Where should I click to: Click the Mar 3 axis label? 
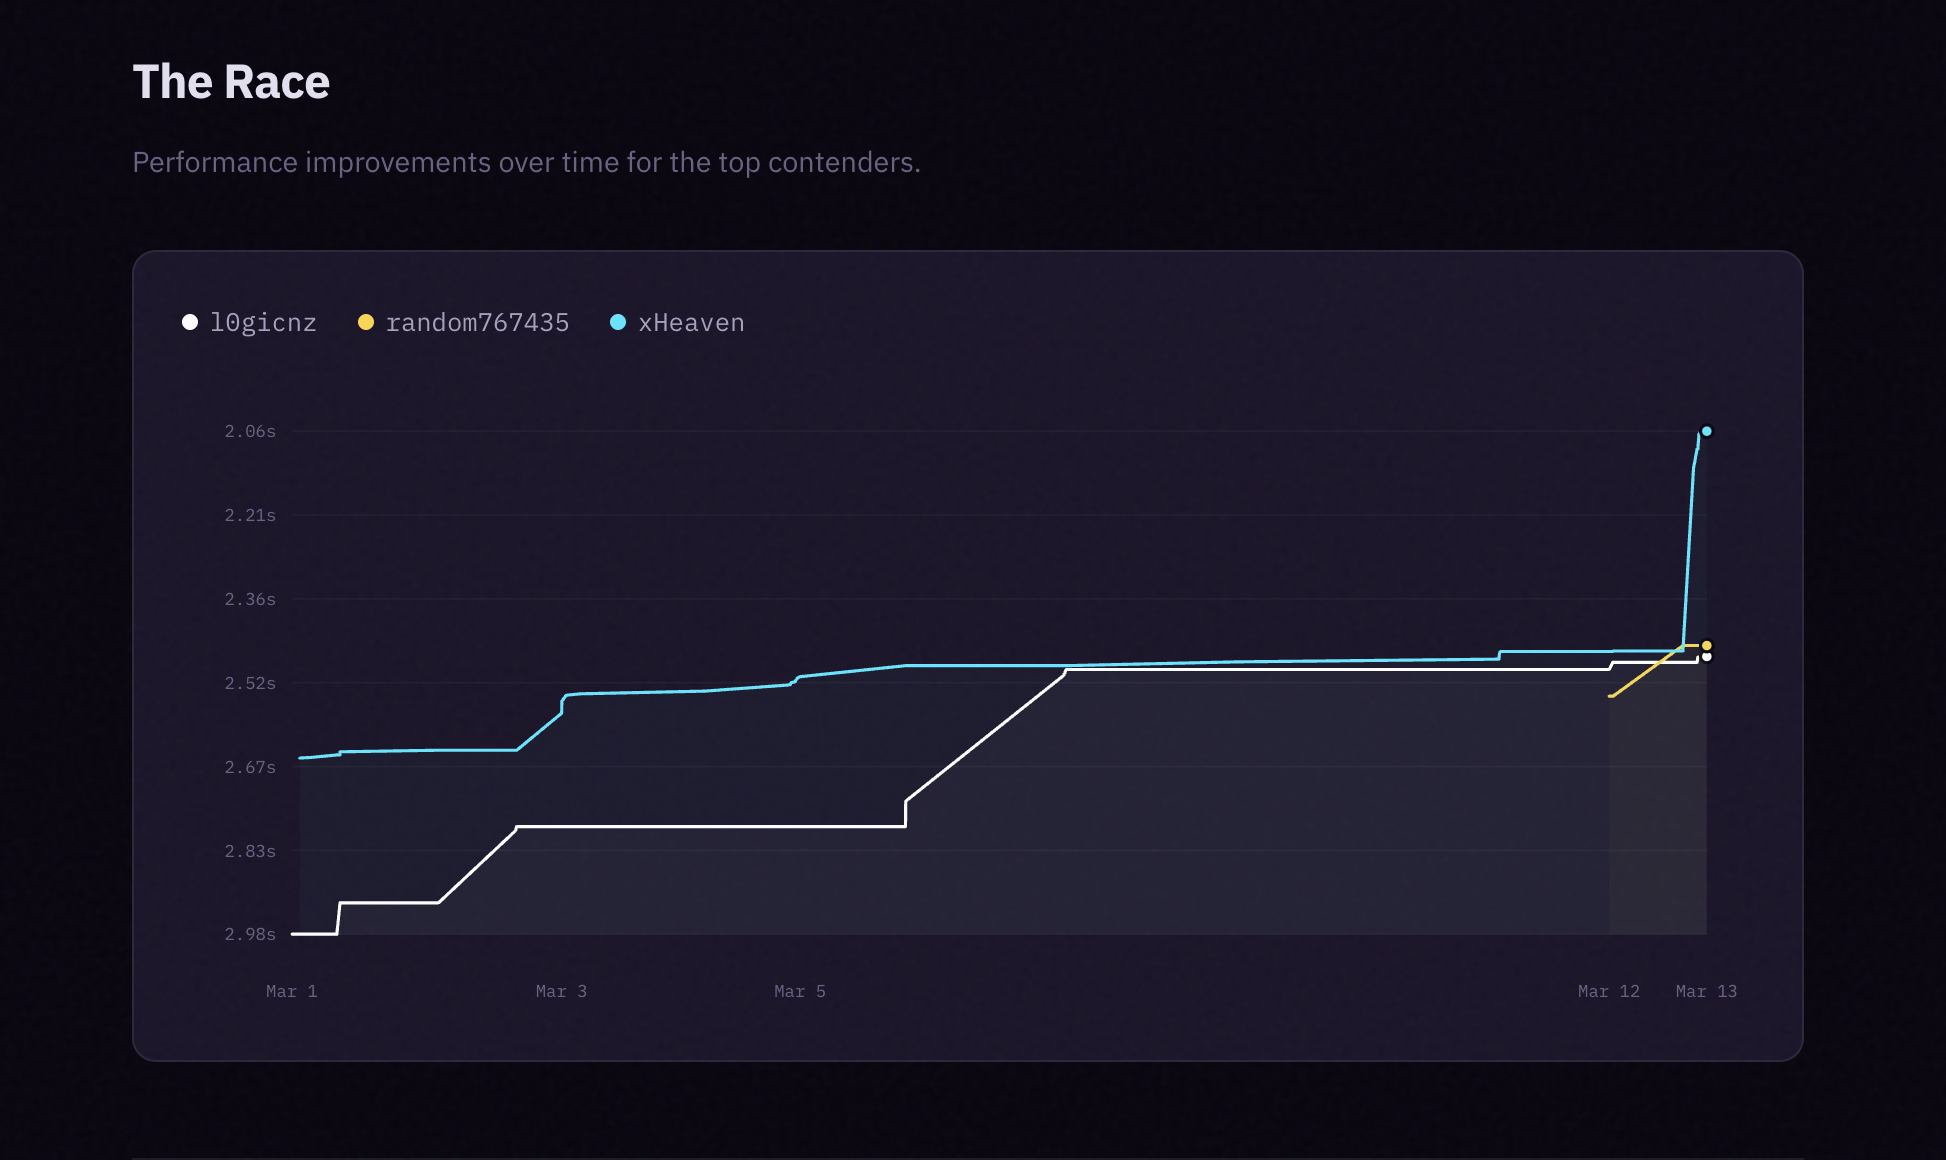point(561,991)
